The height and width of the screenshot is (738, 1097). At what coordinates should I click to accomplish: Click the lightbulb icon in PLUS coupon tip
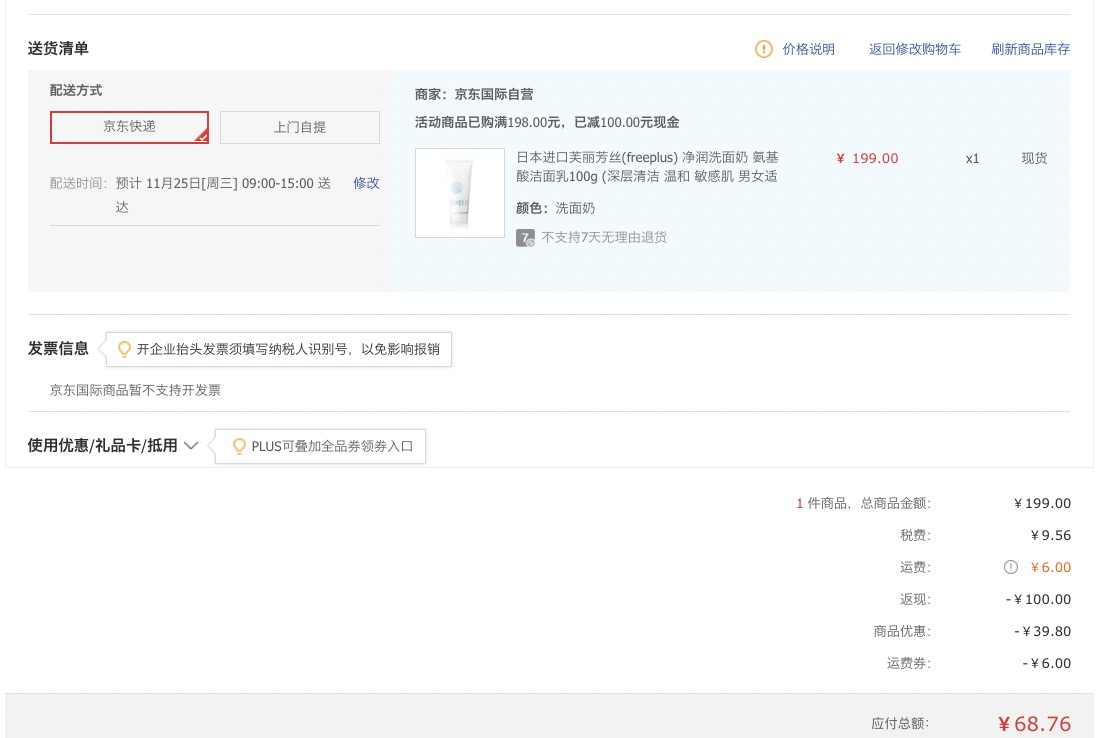click(239, 446)
